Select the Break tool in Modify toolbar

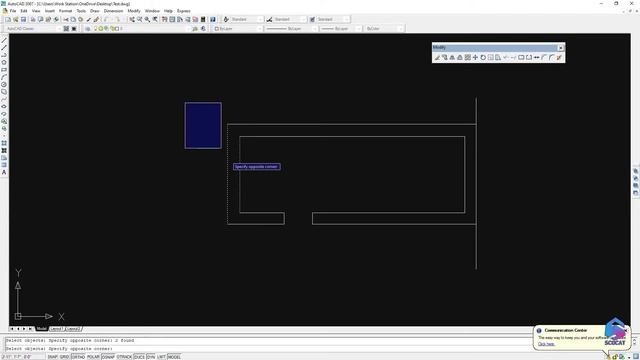[529, 58]
